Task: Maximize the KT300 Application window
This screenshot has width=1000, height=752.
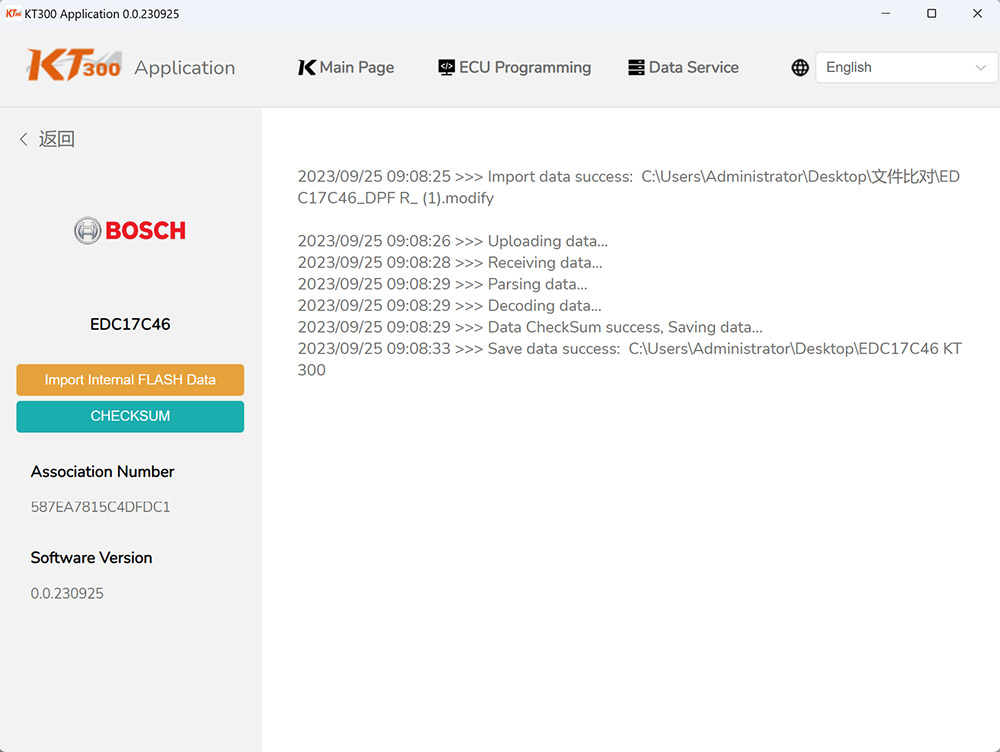Action: click(931, 13)
